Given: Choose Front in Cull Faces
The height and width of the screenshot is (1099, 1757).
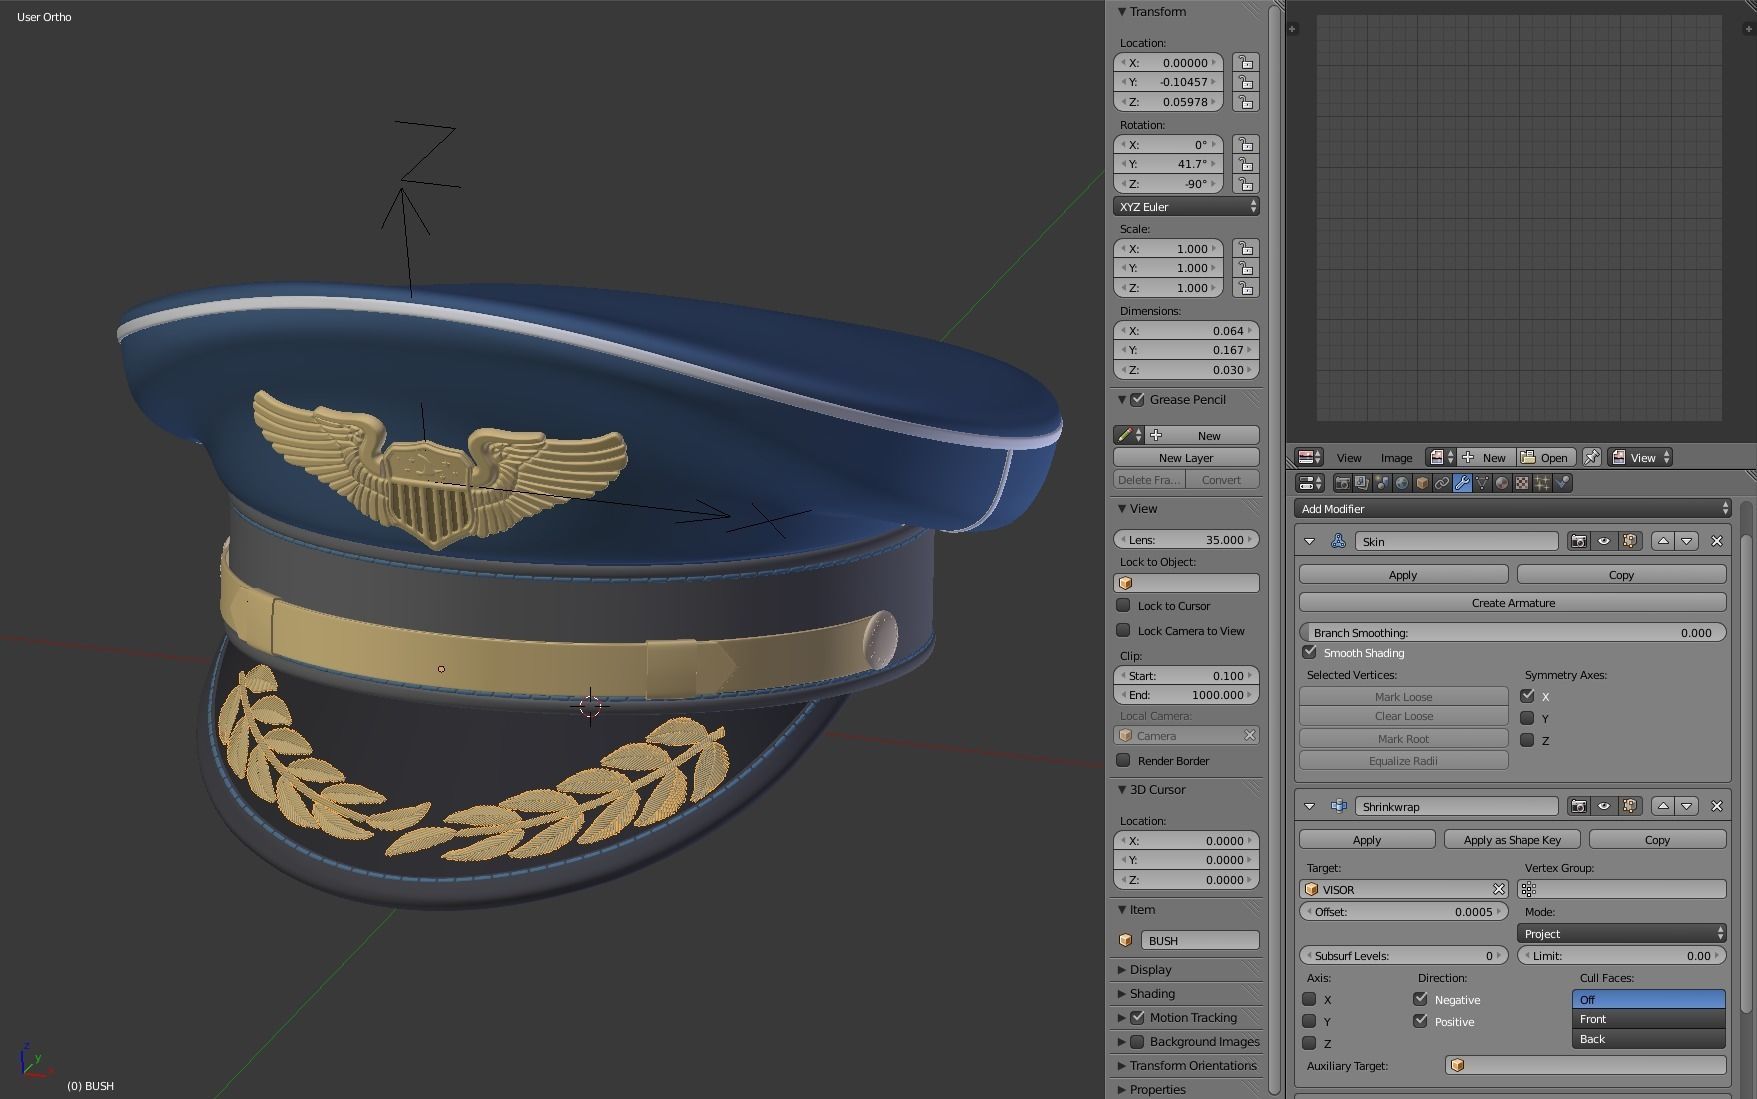Looking at the screenshot, I should pos(1649,1019).
